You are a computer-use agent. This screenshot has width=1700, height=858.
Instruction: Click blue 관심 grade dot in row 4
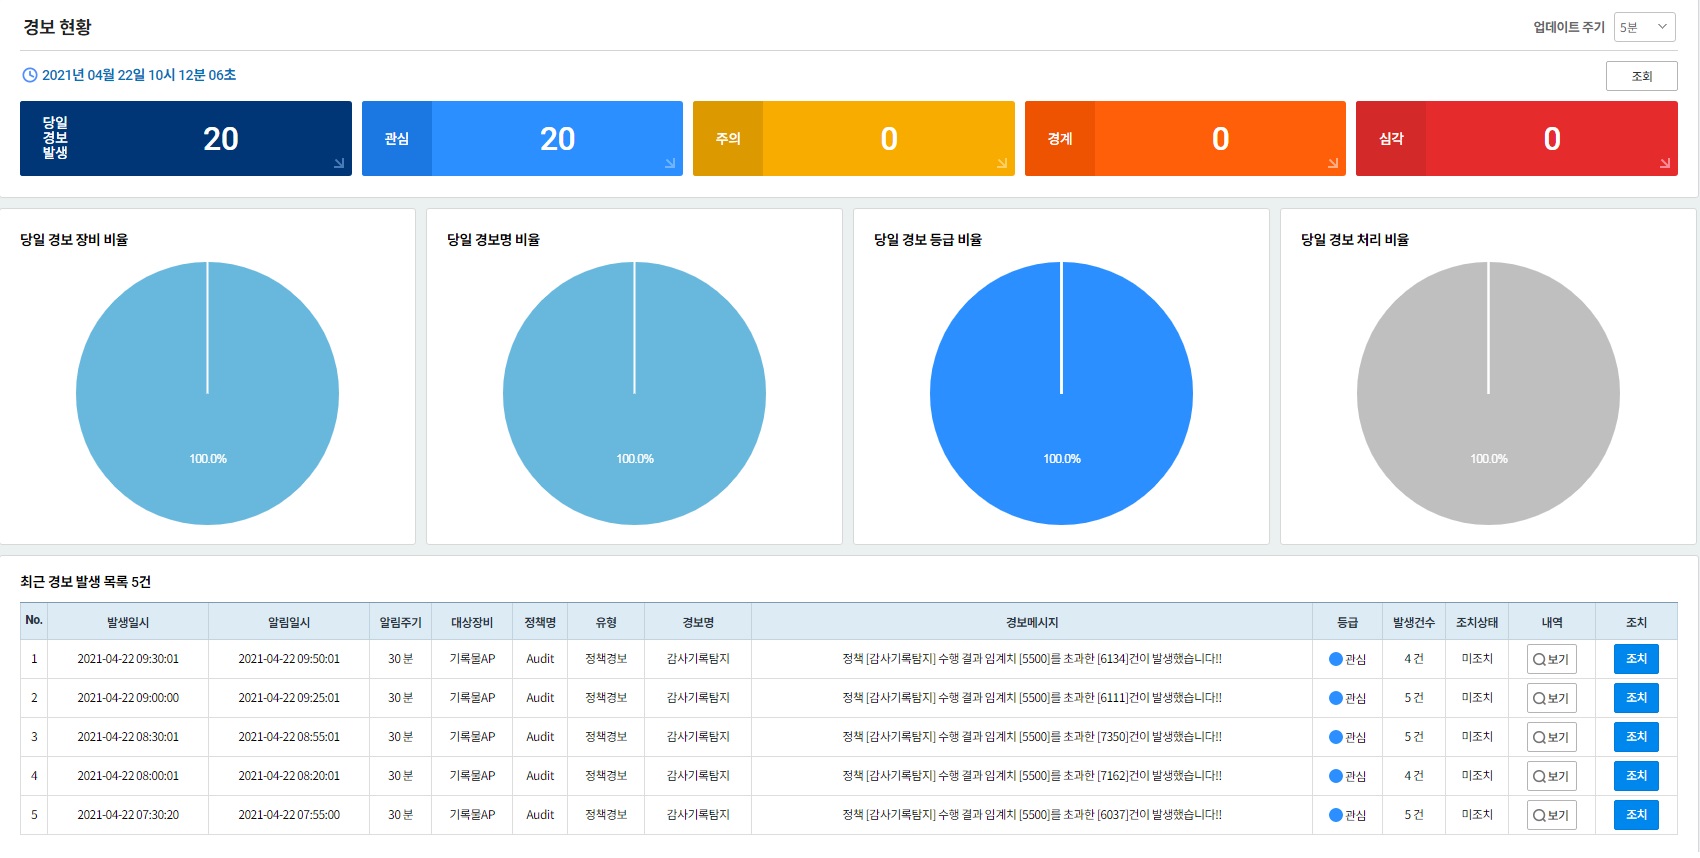[x=1336, y=776]
